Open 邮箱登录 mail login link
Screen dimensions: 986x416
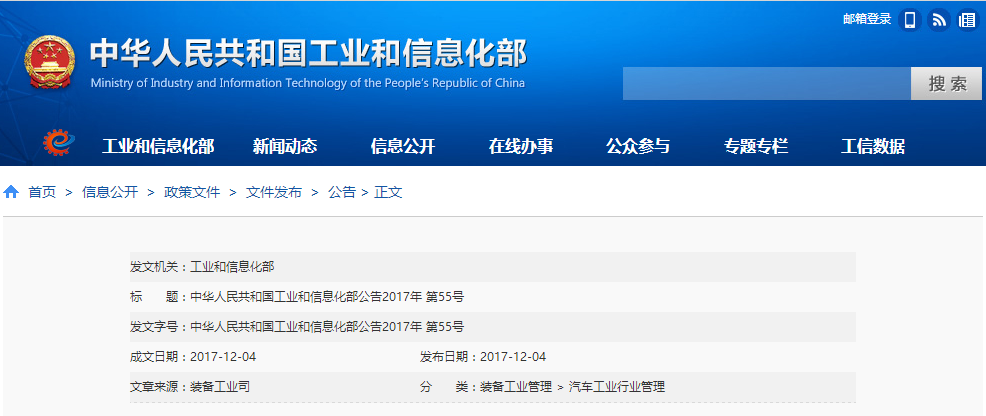pos(866,19)
